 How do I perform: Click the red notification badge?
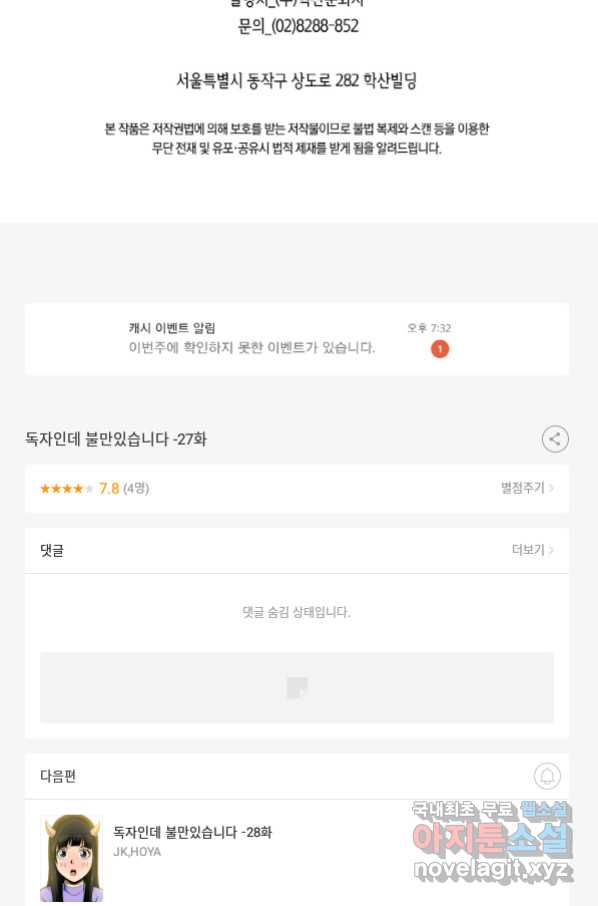pyautogui.click(x=440, y=348)
